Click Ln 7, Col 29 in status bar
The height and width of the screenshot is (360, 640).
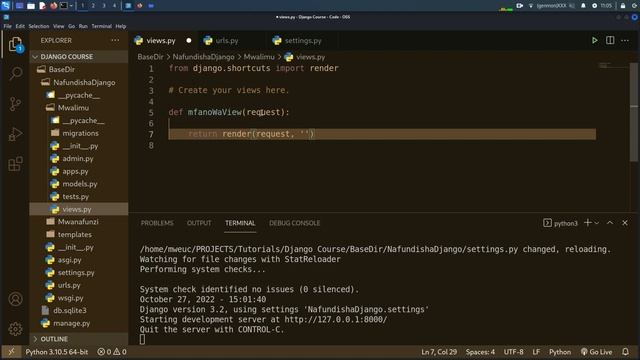[439, 352]
